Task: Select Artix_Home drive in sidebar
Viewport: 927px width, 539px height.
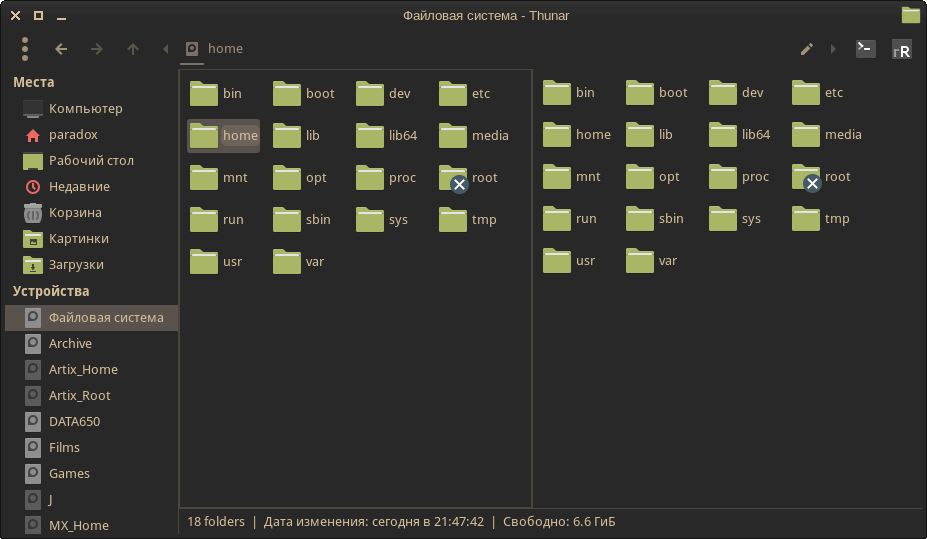Action: tap(92, 369)
